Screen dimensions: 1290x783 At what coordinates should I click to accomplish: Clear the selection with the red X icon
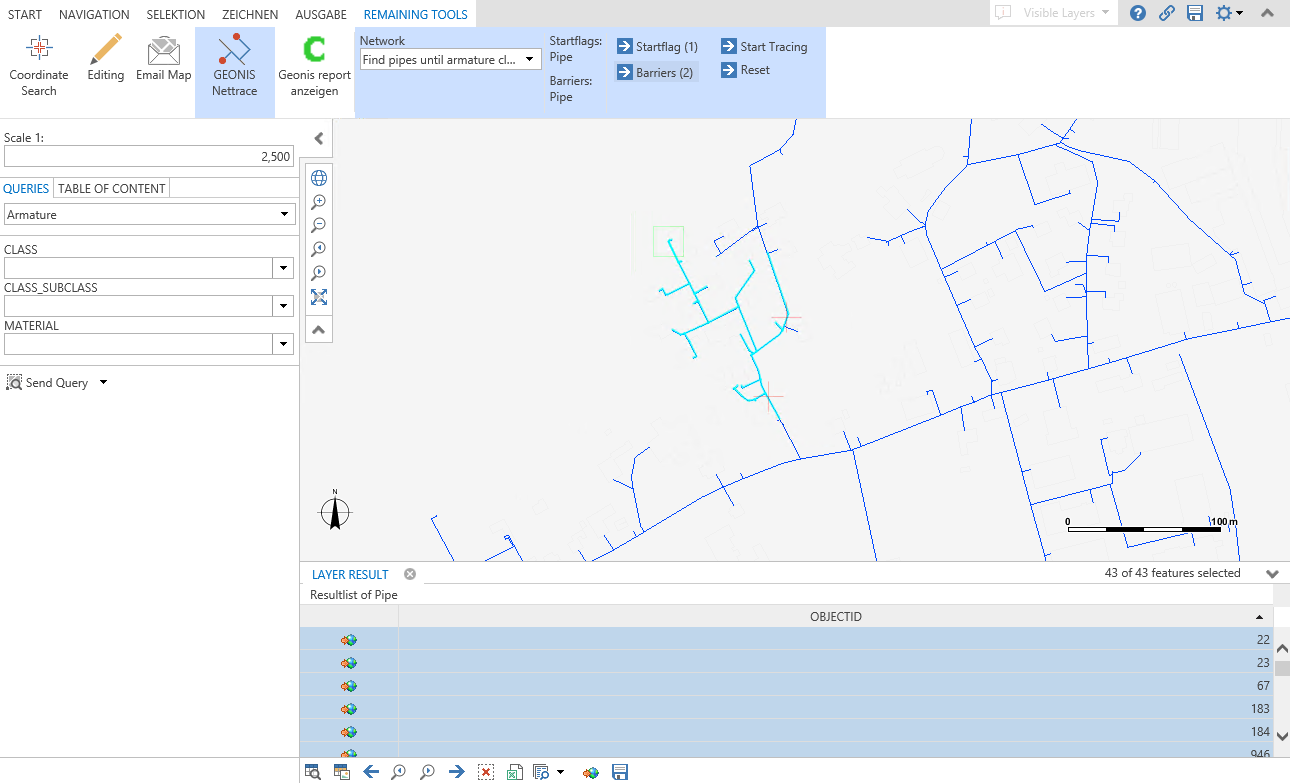click(486, 771)
